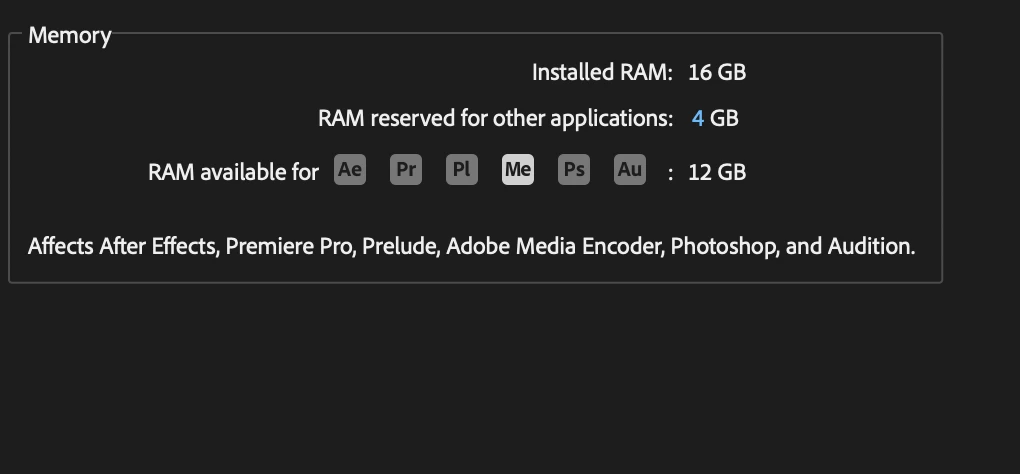
Task: Click the word Affects in the description
Action: [x=61, y=246]
